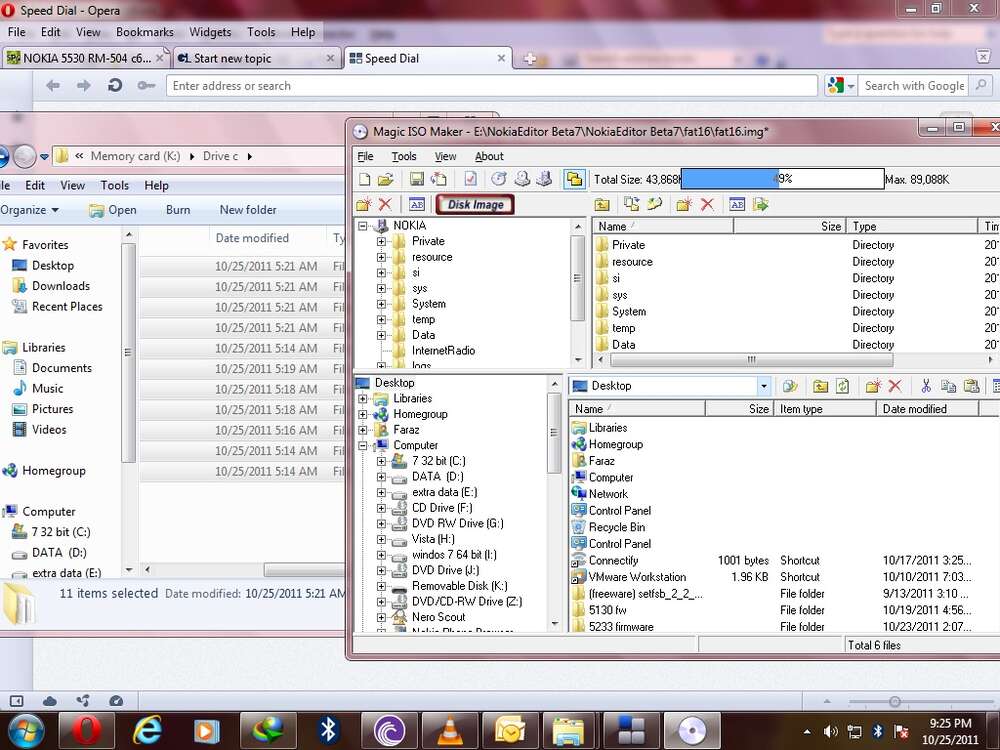Click Add files icon in image file toolbar
Screen dimensions: 1000x750
pos(632,205)
